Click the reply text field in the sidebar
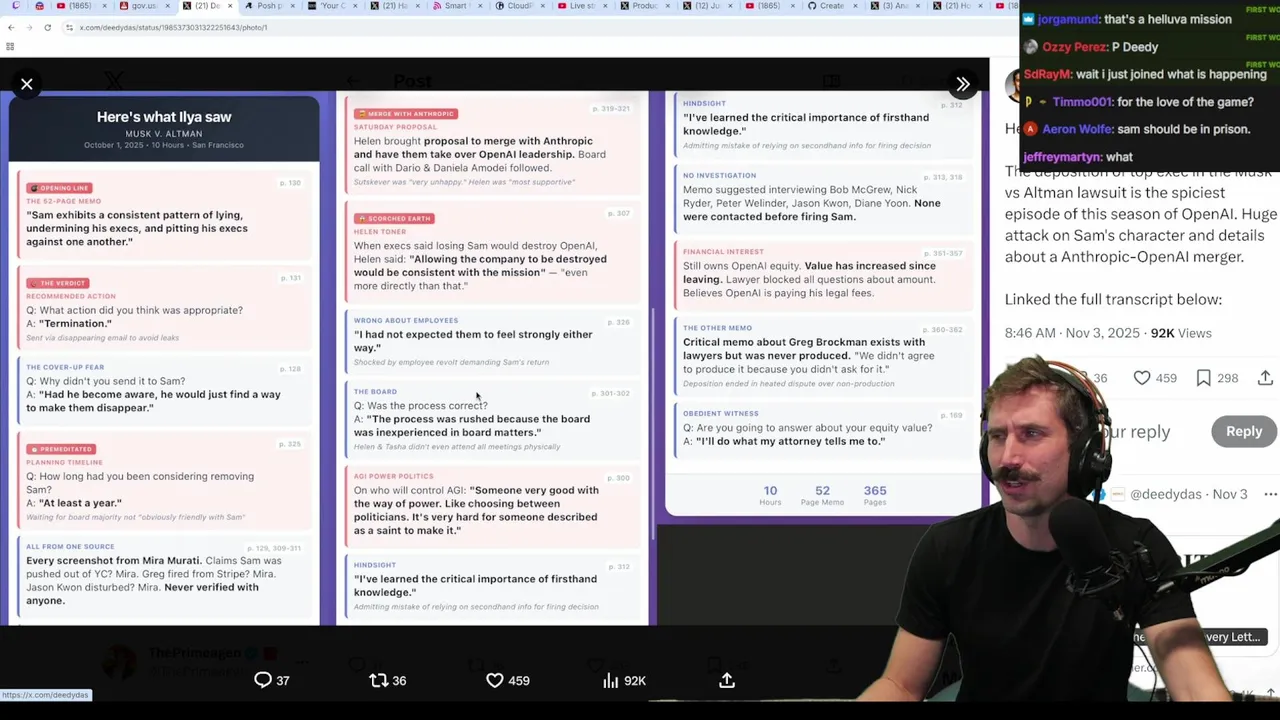Viewport: 1280px width, 720px height. 1135,432
